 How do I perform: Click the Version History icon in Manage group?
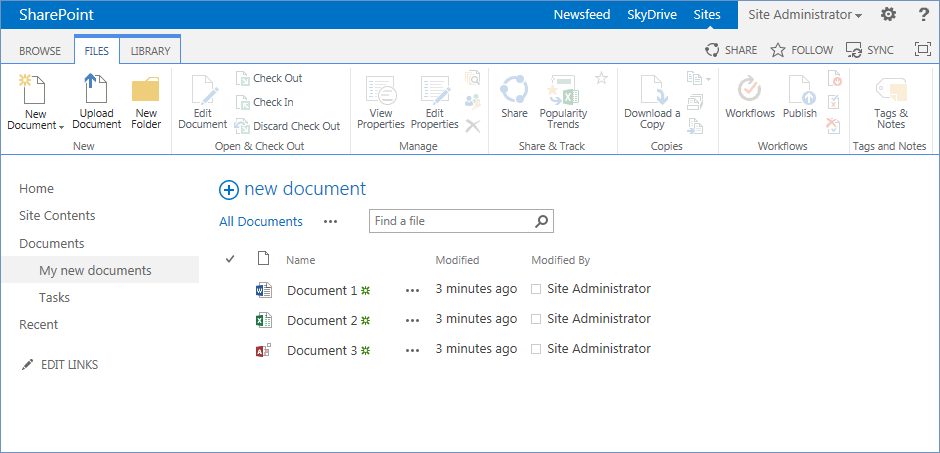pos(472,78)
